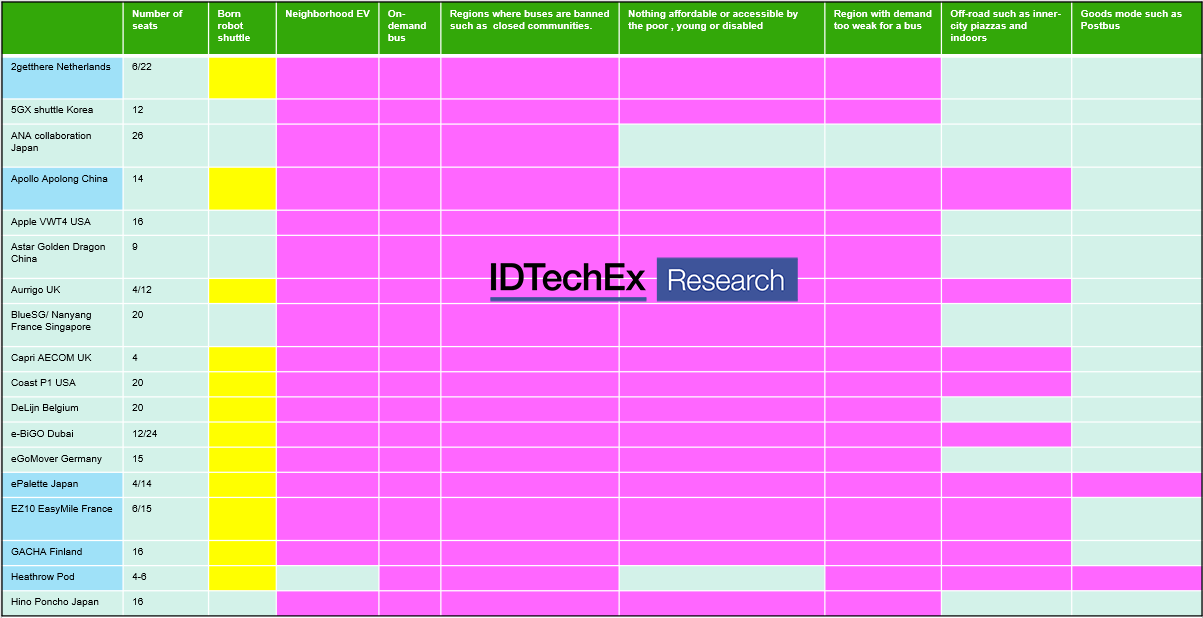Select the 'Goods mode such as Postbus' header

pyautogui.click(x=1136, y=29)
